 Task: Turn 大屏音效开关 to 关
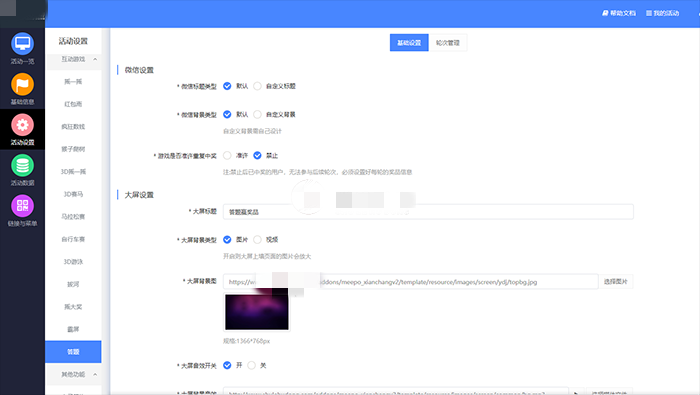252,365
